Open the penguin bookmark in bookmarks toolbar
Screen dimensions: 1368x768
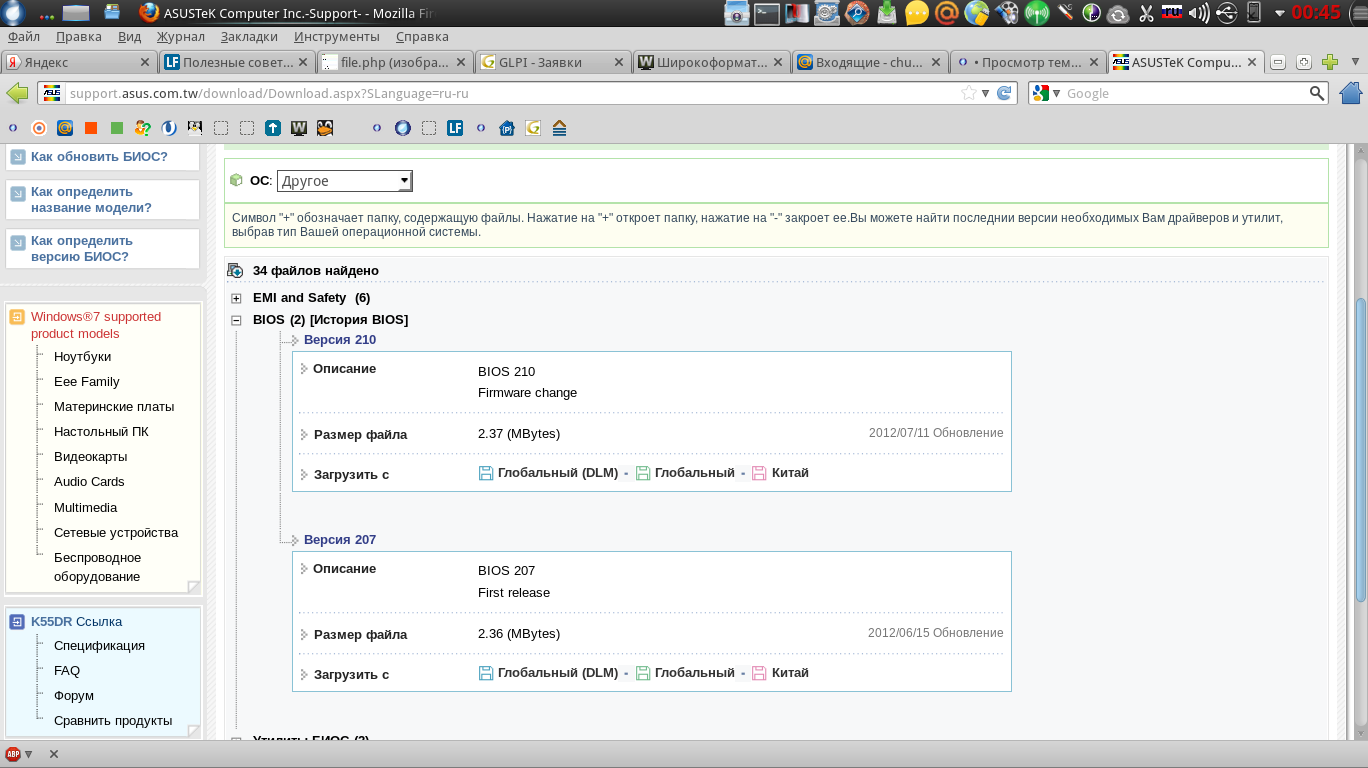pos(324,128)
